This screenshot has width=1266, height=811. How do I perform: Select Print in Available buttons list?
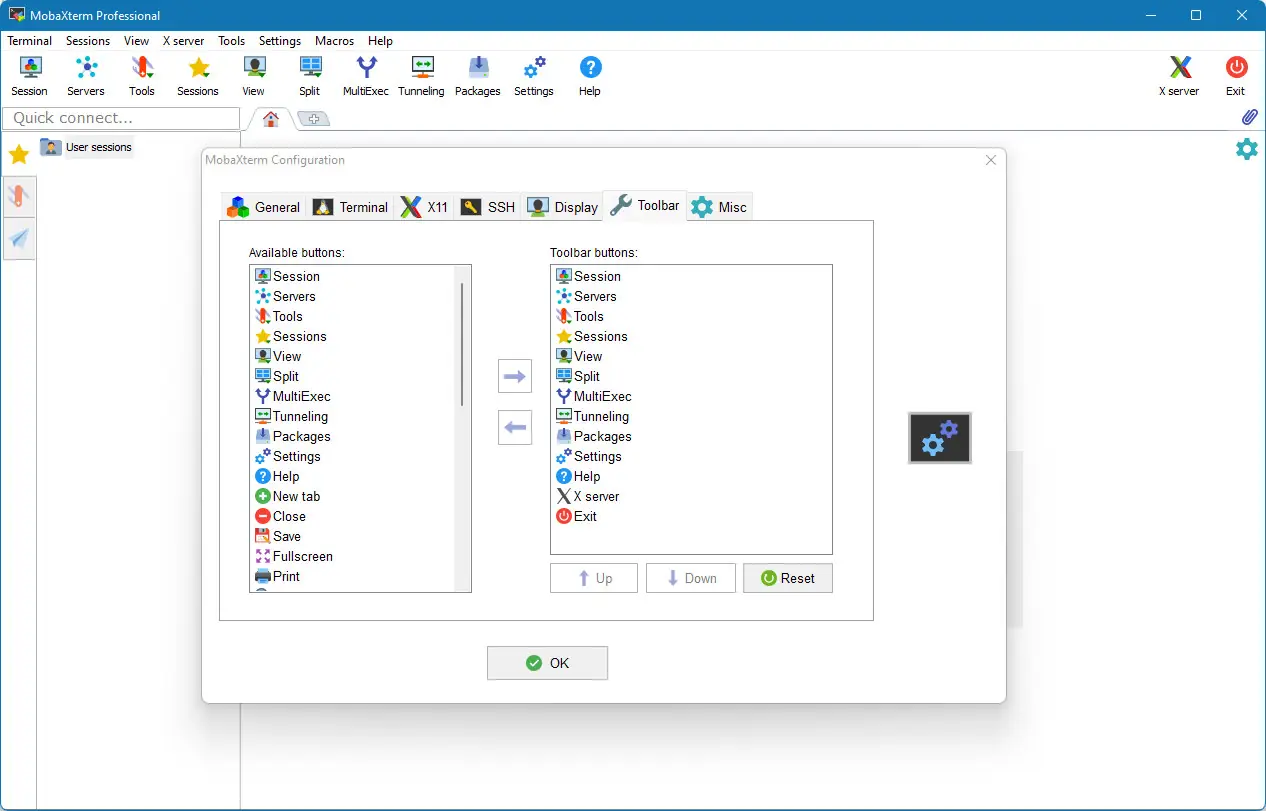click(x=277, y=576)
